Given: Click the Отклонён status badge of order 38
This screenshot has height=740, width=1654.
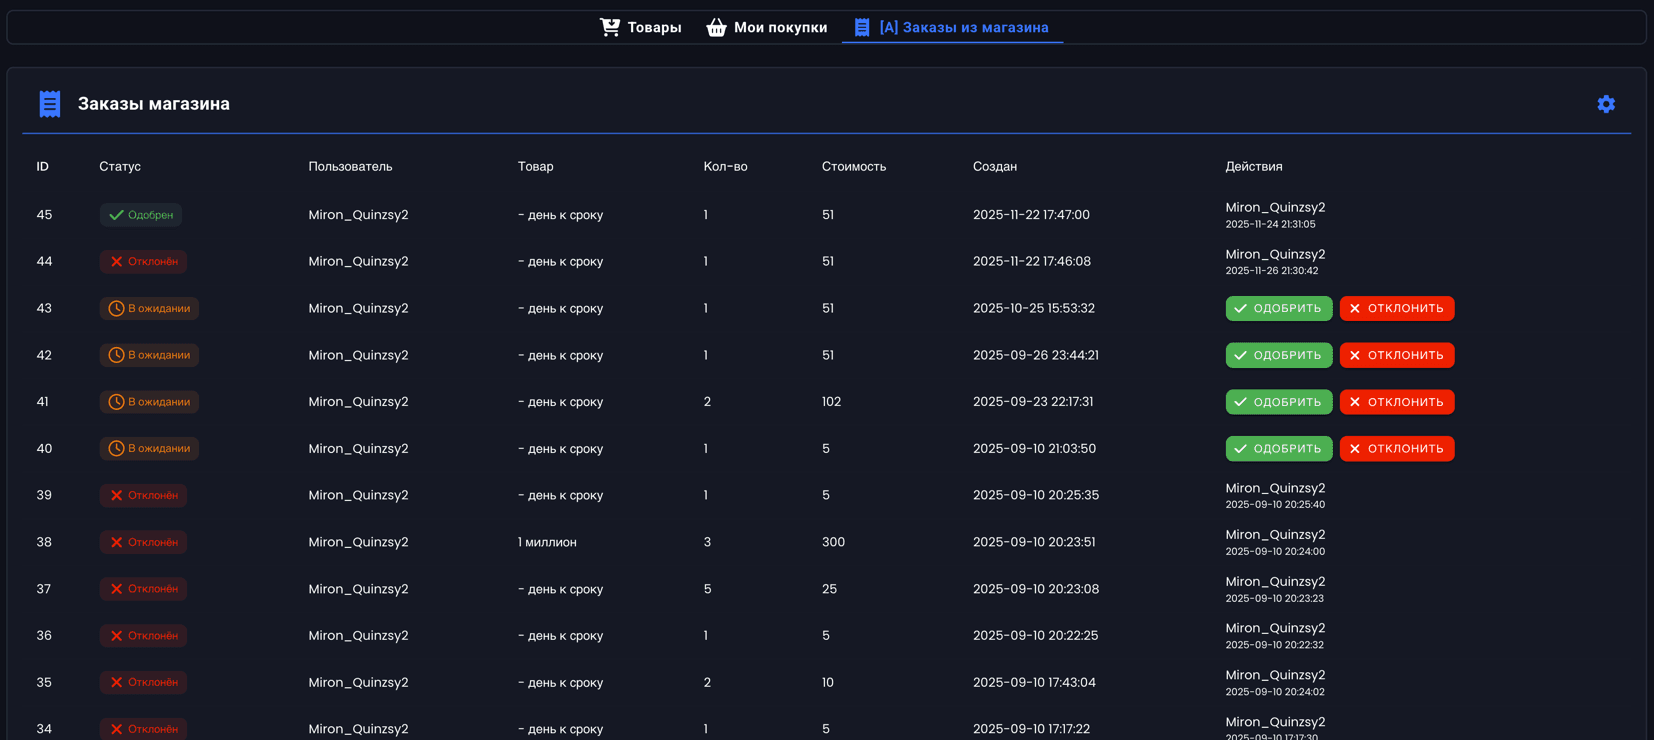Looking at the screenshot, I should click(143, 542).
